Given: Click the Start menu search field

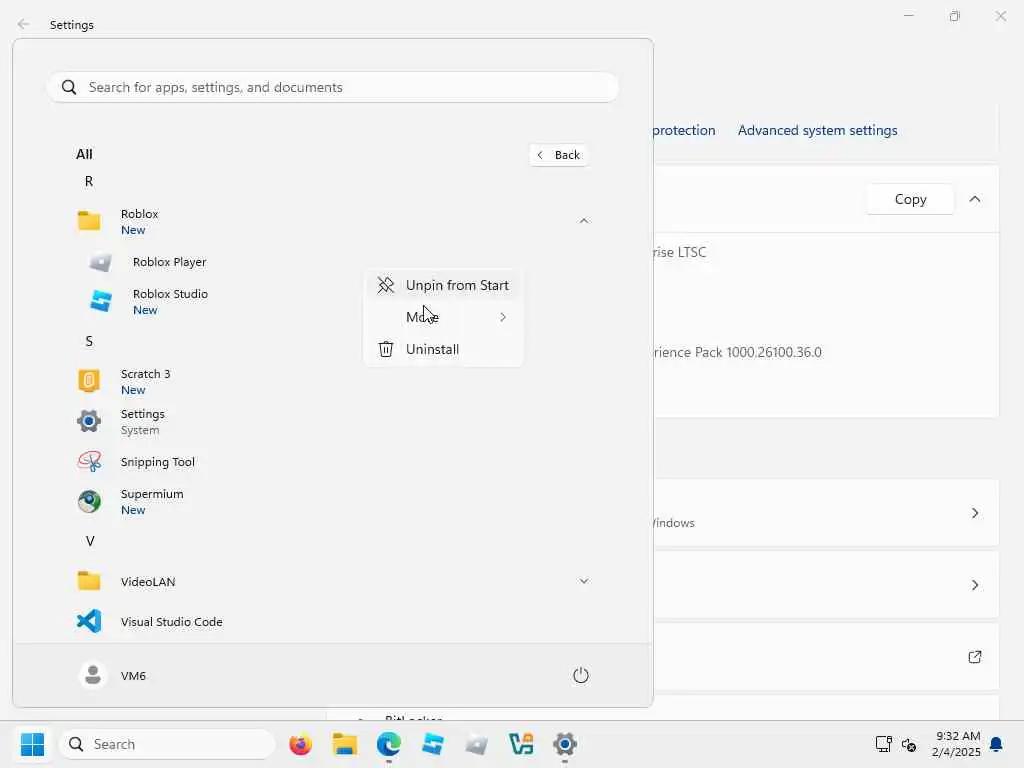Looking at the screenshot, I should [333, 88].
